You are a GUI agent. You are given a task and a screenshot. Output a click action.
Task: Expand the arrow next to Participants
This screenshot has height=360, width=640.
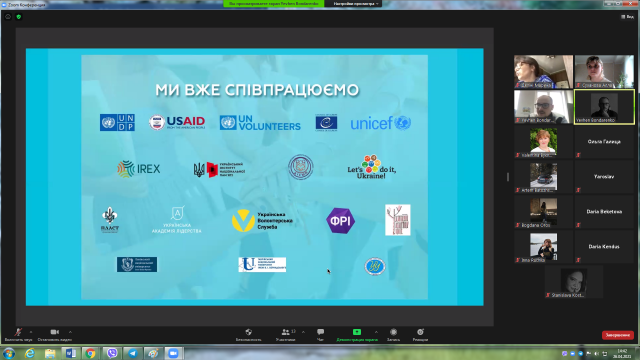click(303, 332)
